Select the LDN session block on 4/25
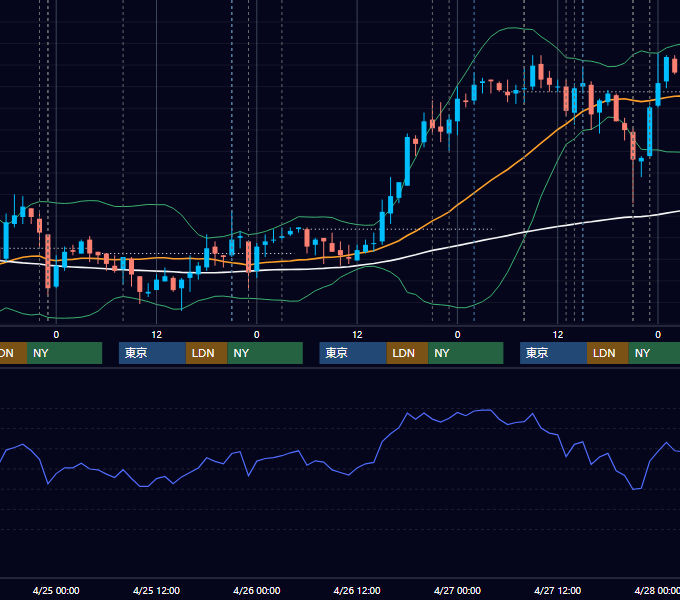This screenshot has height=600, width=680. point(206,353)
